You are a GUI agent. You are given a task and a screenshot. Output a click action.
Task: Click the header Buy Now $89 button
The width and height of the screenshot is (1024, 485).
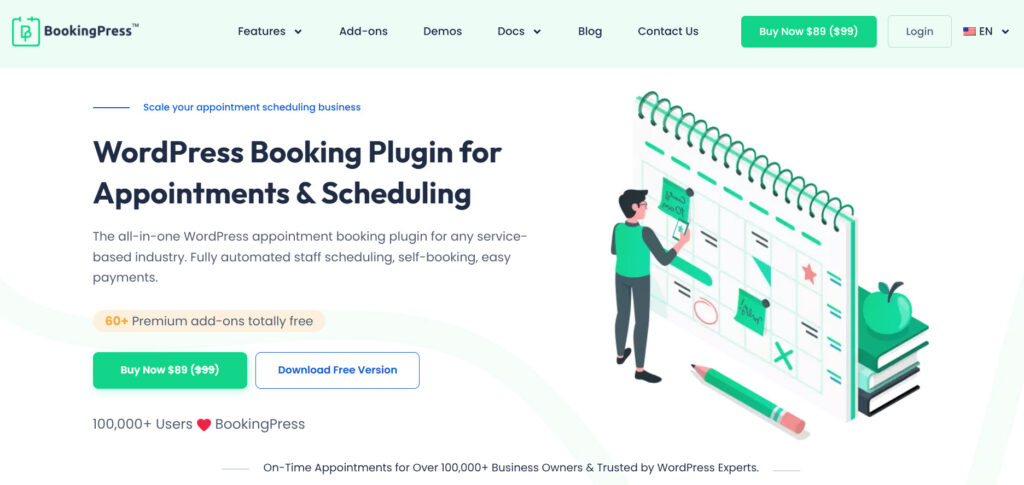click(x=808, y=31)
